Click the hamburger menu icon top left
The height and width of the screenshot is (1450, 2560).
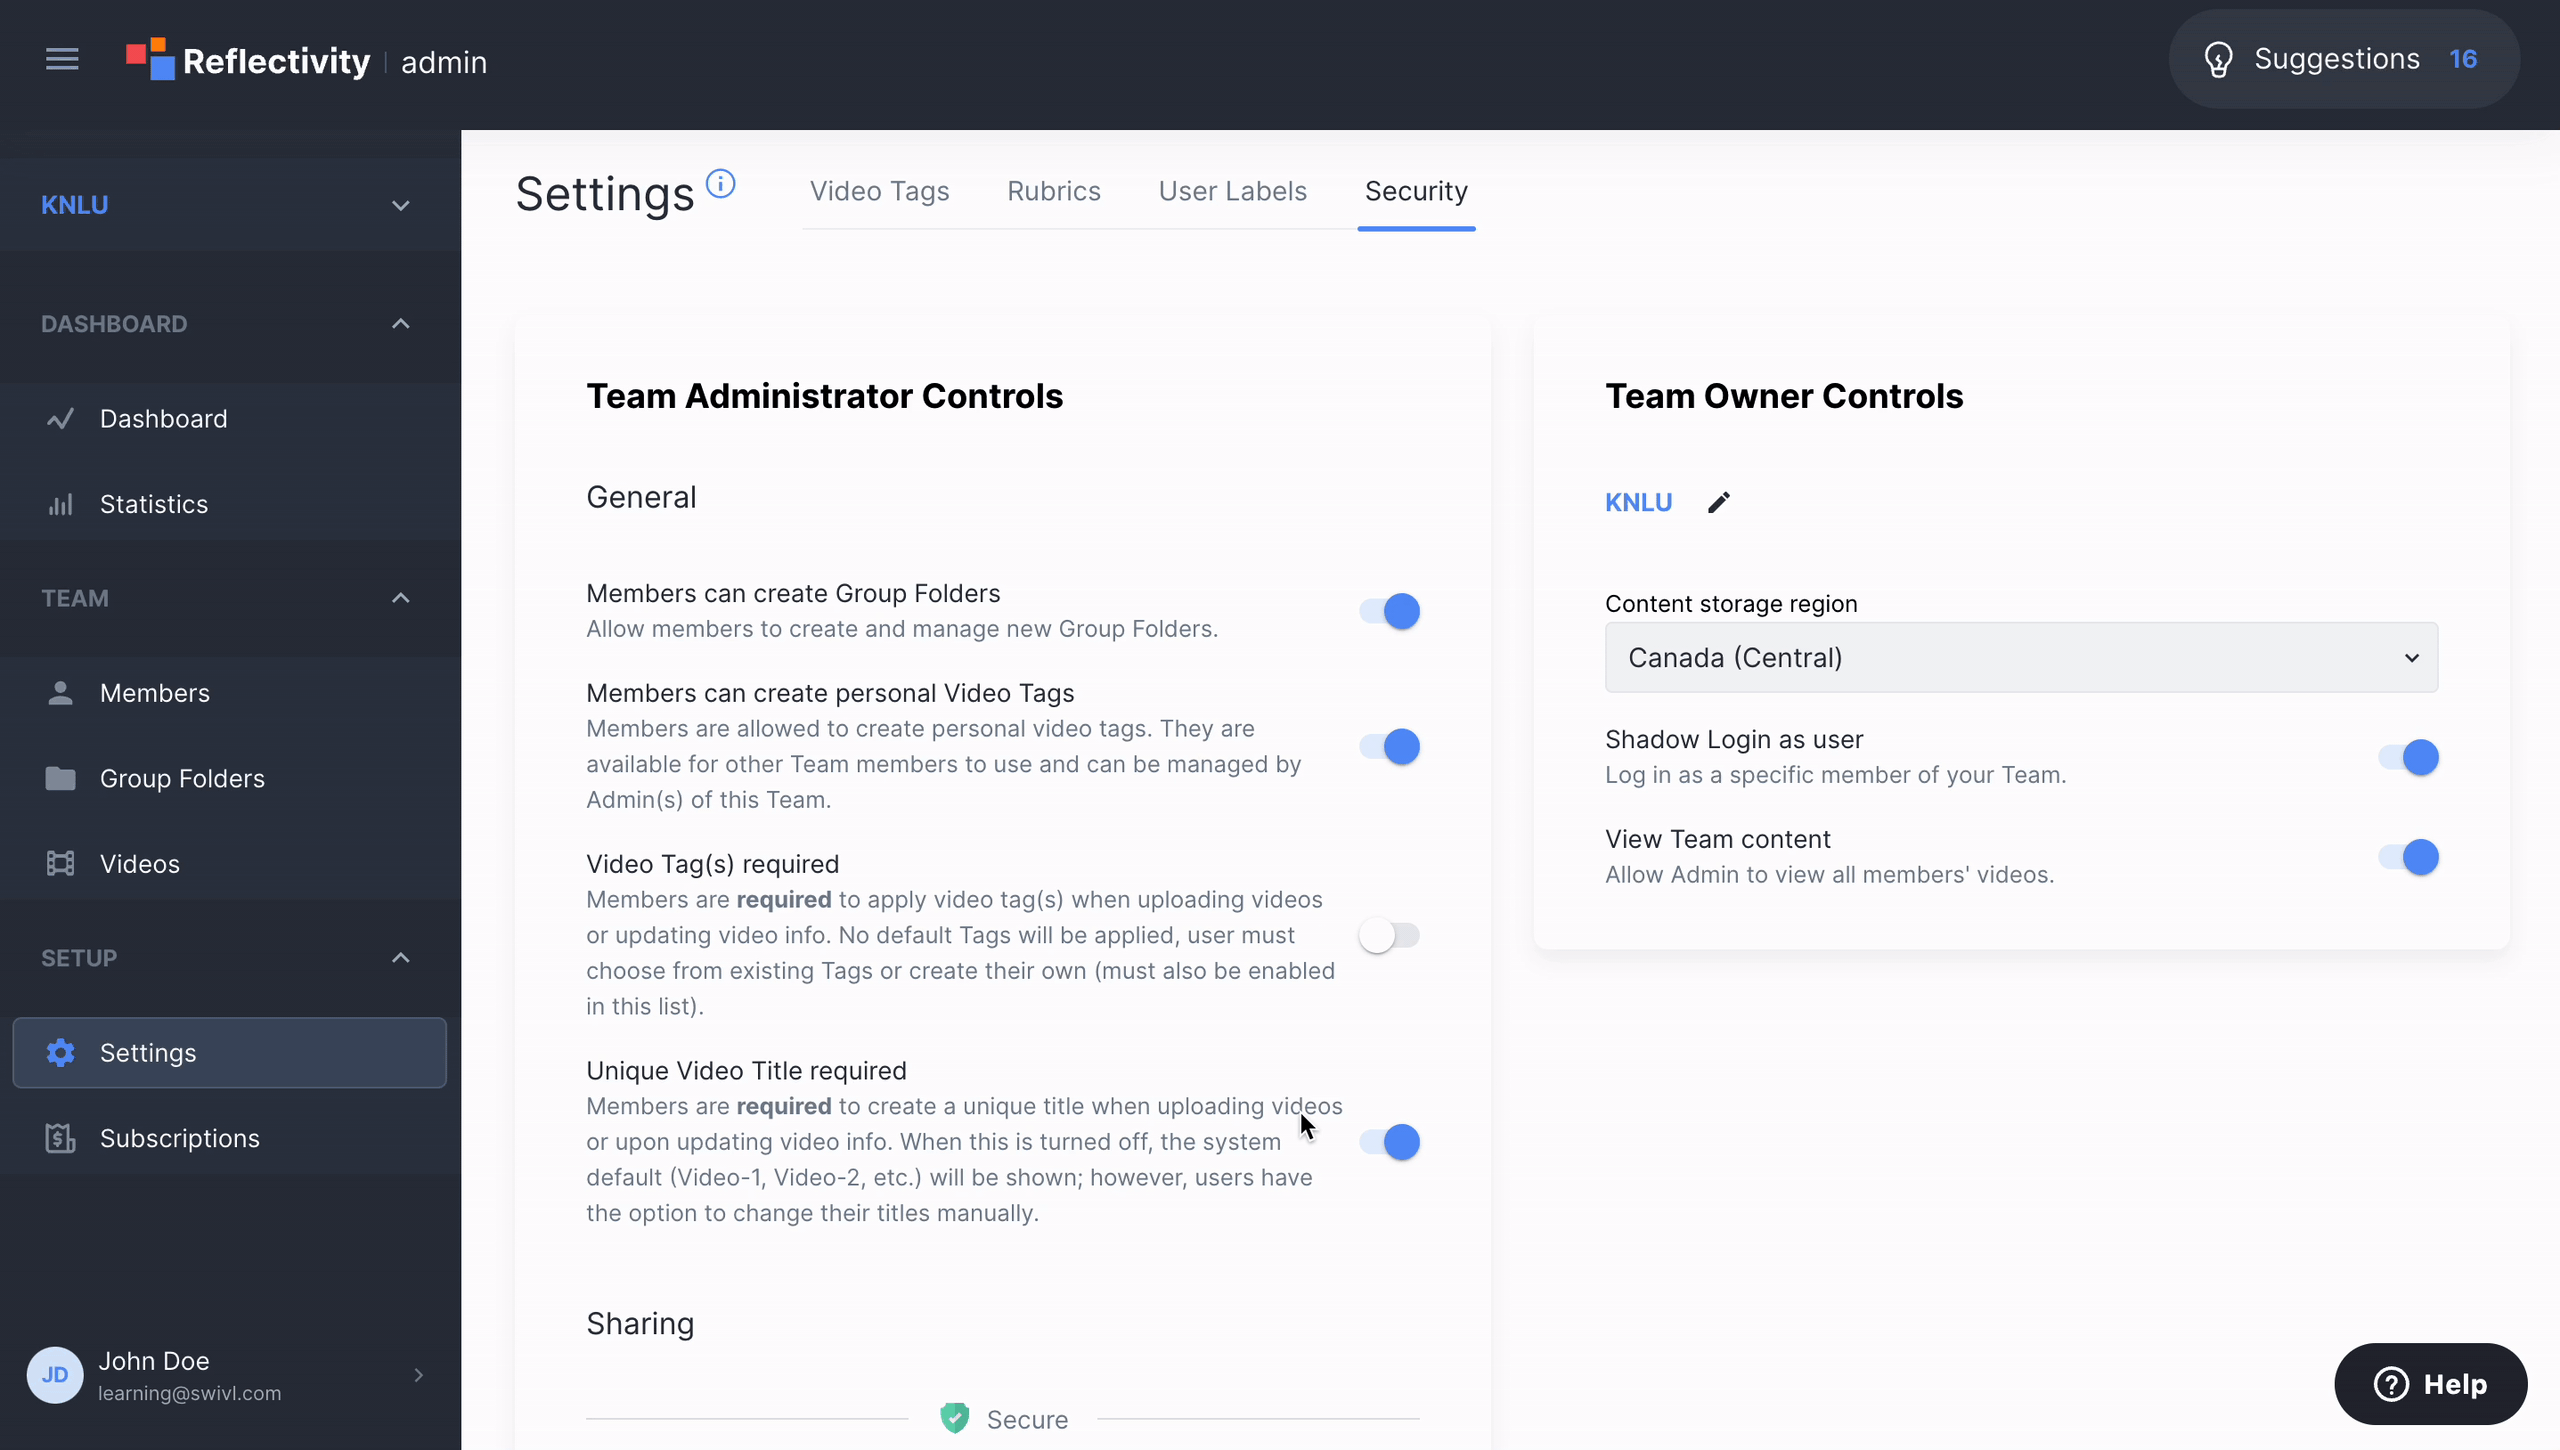coord(62,60)
